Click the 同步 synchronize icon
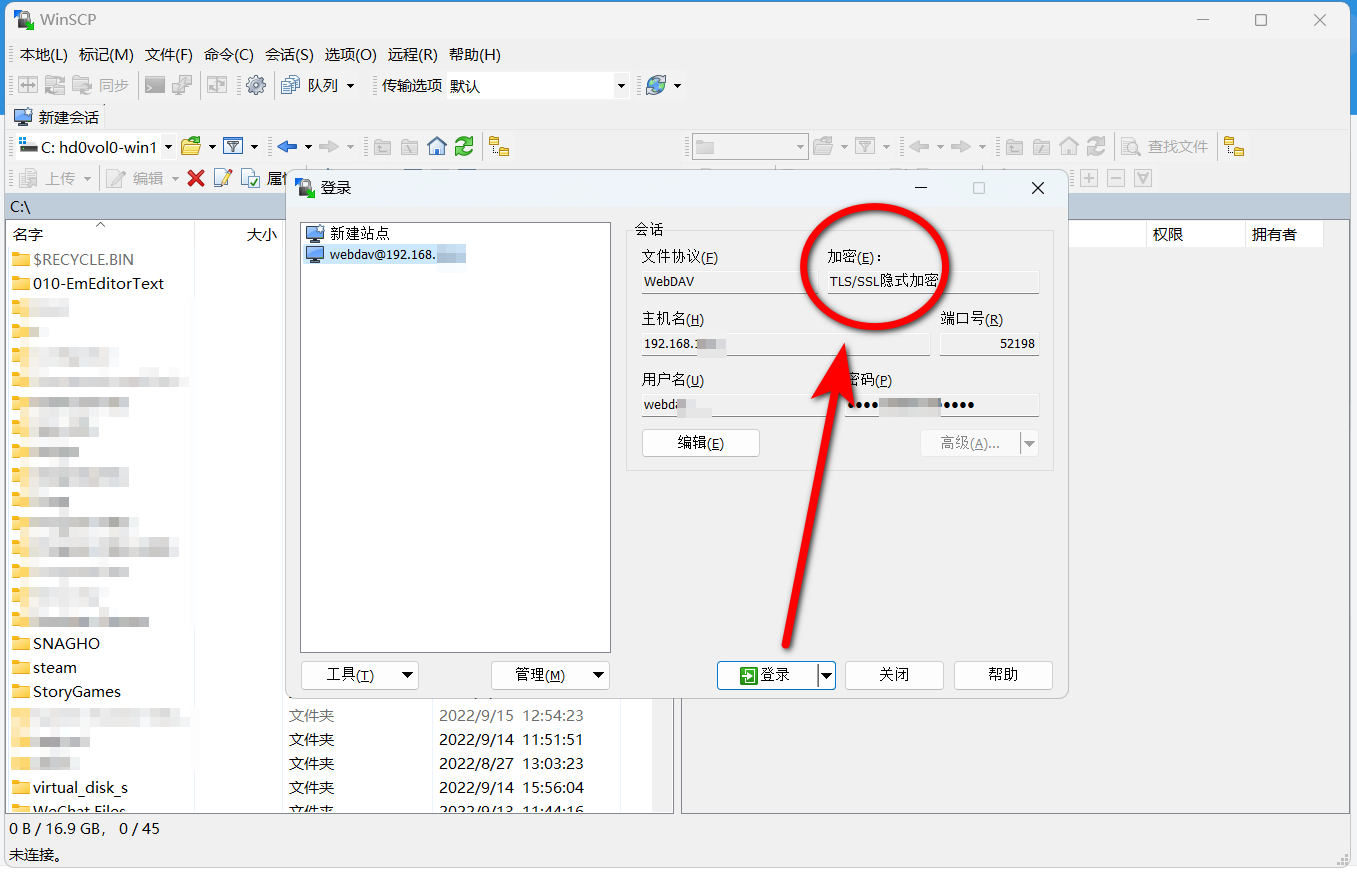 (83, 85)
